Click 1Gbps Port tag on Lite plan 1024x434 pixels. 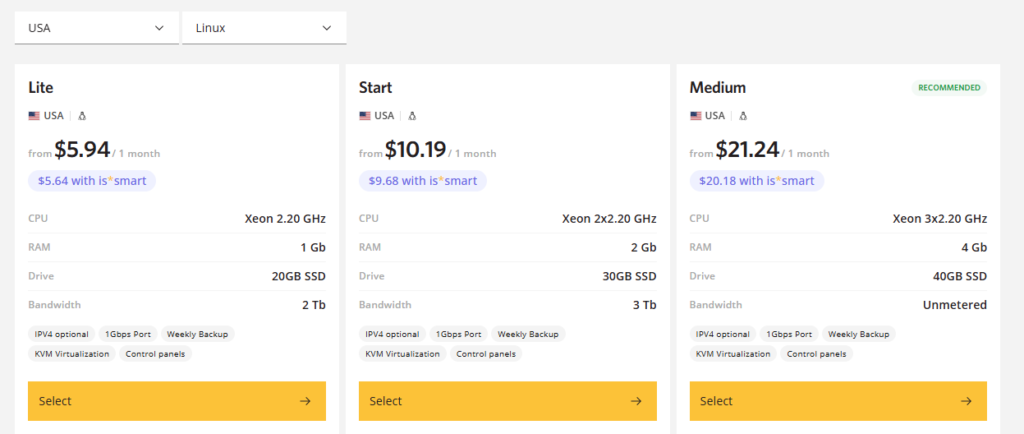coord(128,334)
